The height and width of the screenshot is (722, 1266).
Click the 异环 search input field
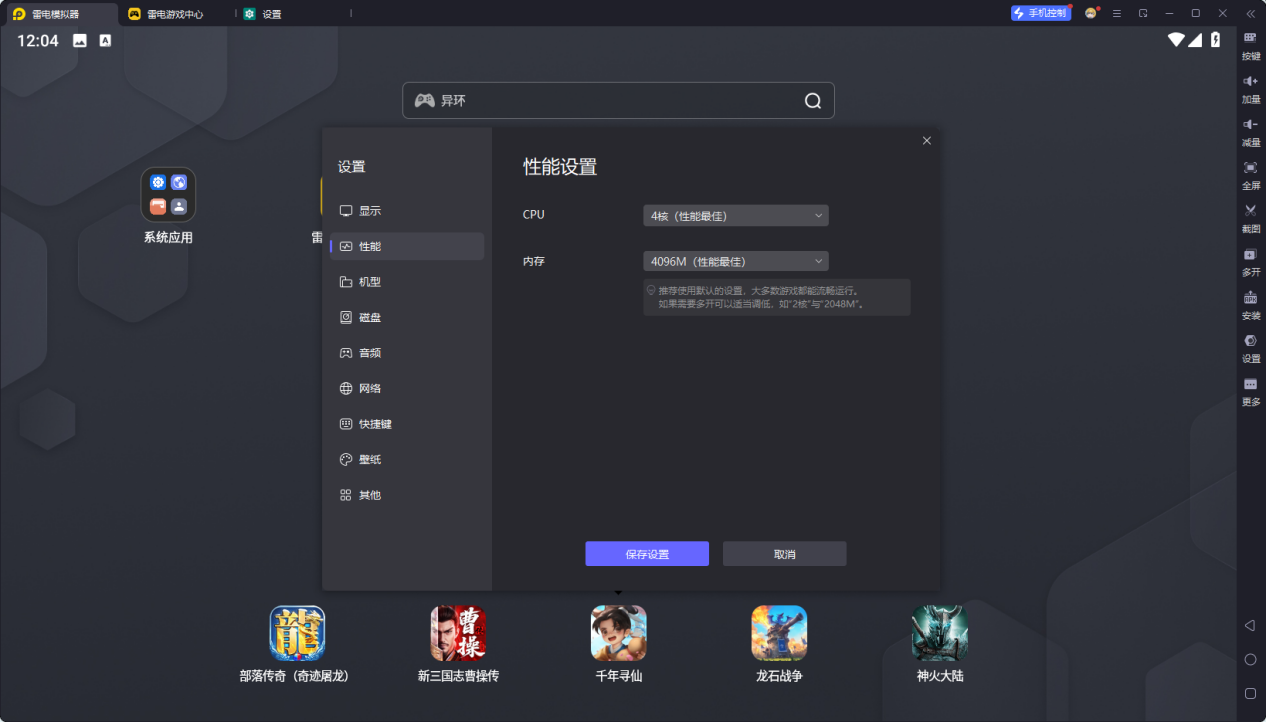(x=618, y=100)
